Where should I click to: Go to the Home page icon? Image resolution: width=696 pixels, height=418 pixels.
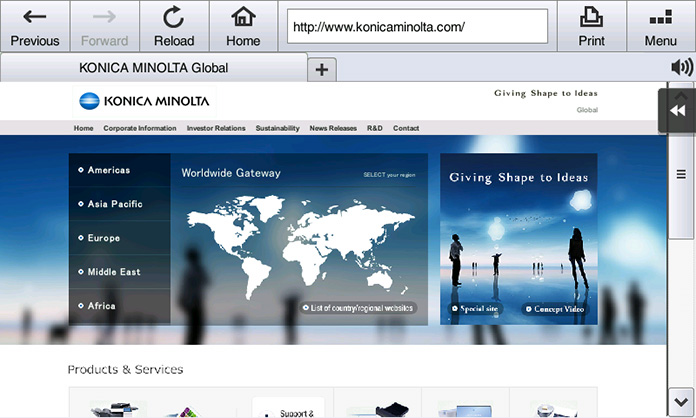(x=243, y=26)
